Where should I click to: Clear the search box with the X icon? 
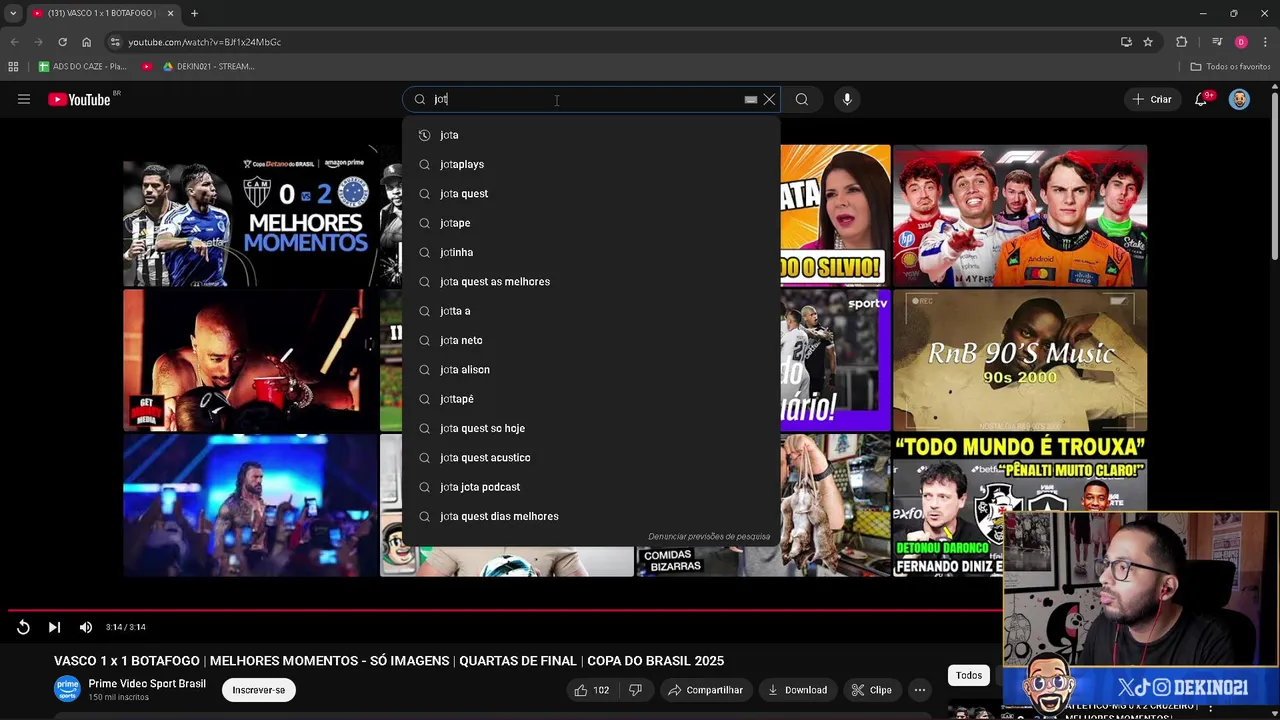[769, 99]
